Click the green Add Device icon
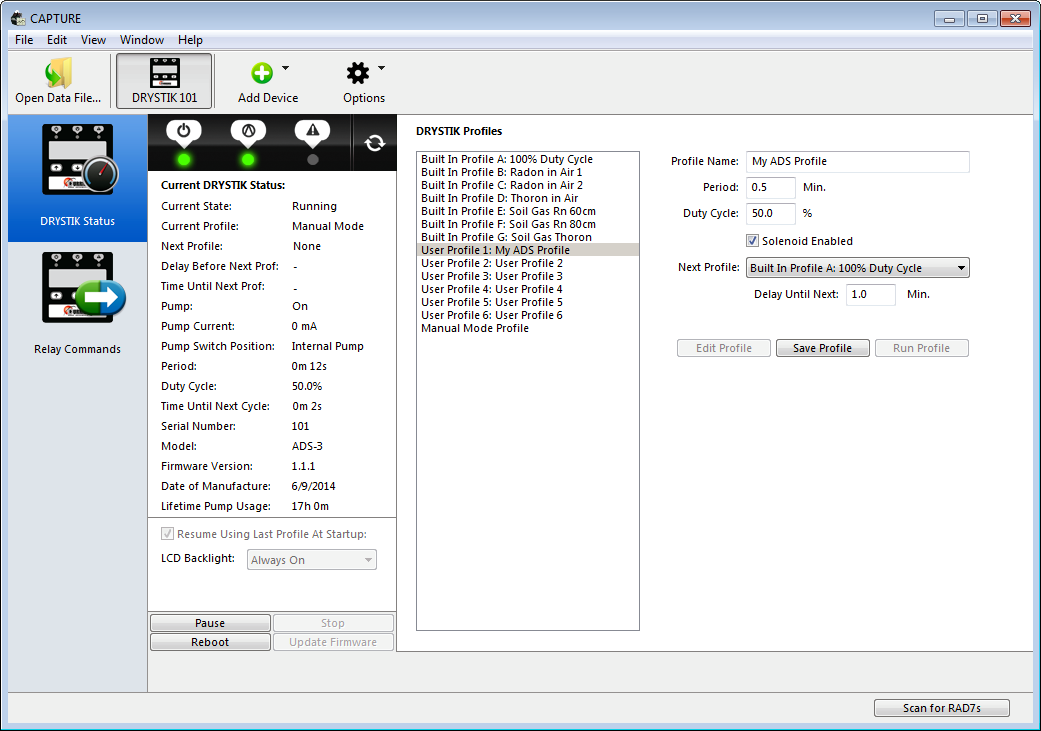 coord(262,73)
